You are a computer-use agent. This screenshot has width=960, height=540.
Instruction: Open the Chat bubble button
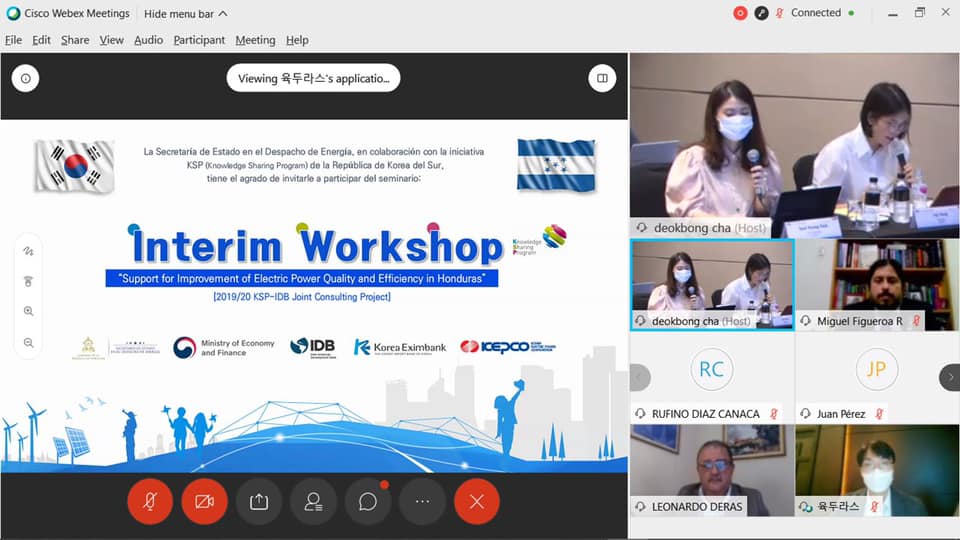tap(368, 501)
